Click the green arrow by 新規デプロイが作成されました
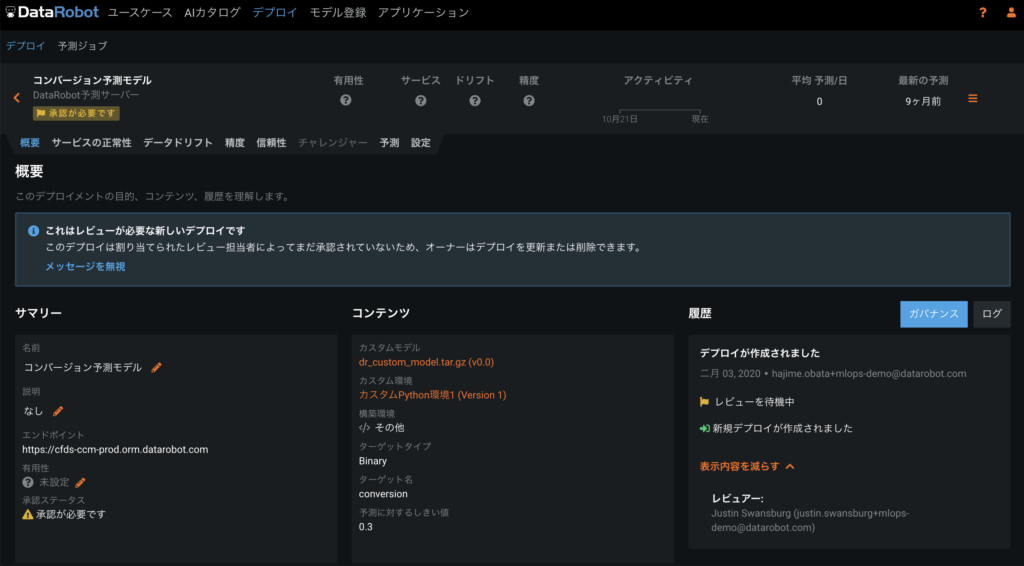The height and width of the screenshot is (566, 1024). point(704,429)
